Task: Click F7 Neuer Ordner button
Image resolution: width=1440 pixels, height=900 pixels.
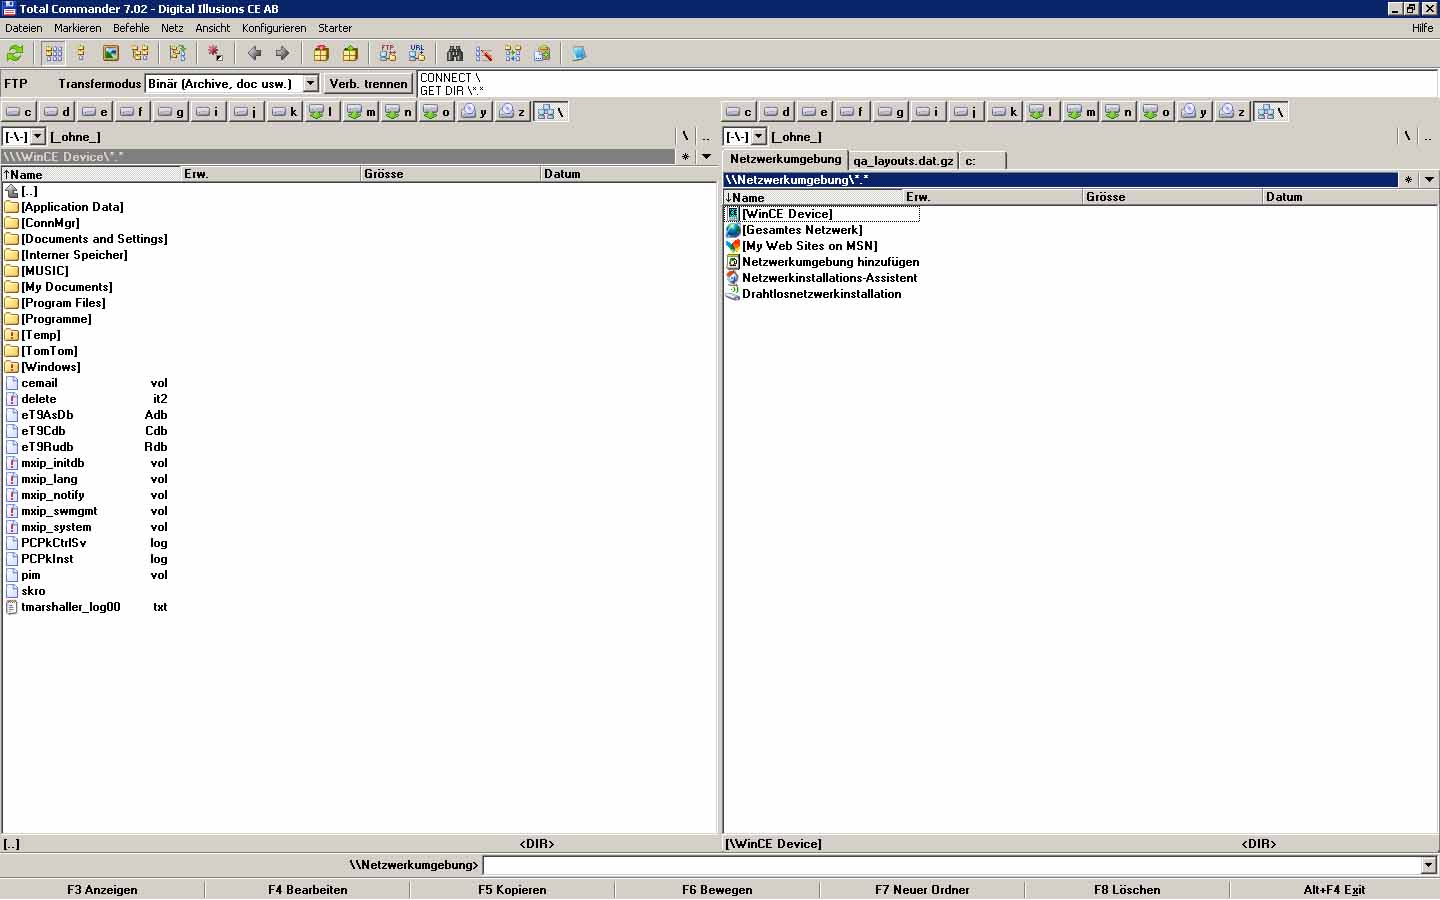Action: [922, 890]
